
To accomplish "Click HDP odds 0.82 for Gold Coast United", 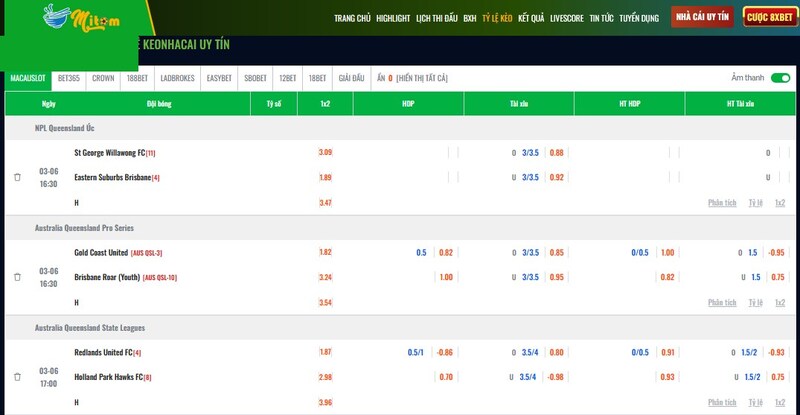I will pos(446,253).
